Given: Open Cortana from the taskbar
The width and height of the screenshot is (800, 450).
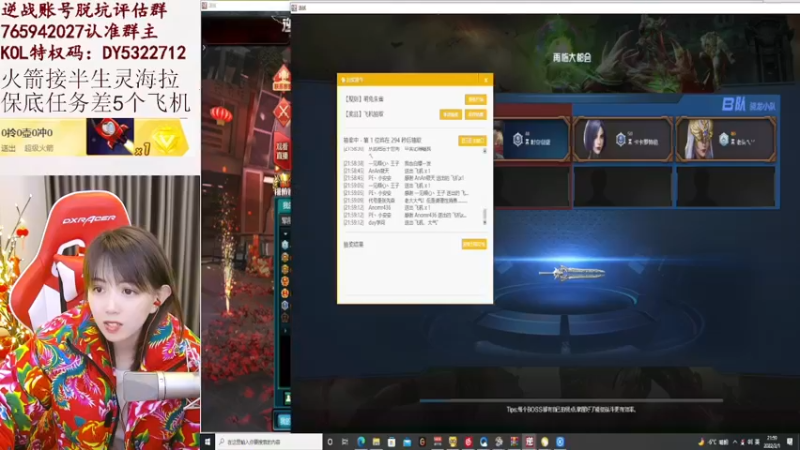Looking at the screenshot, I should (x=330, y=442).
